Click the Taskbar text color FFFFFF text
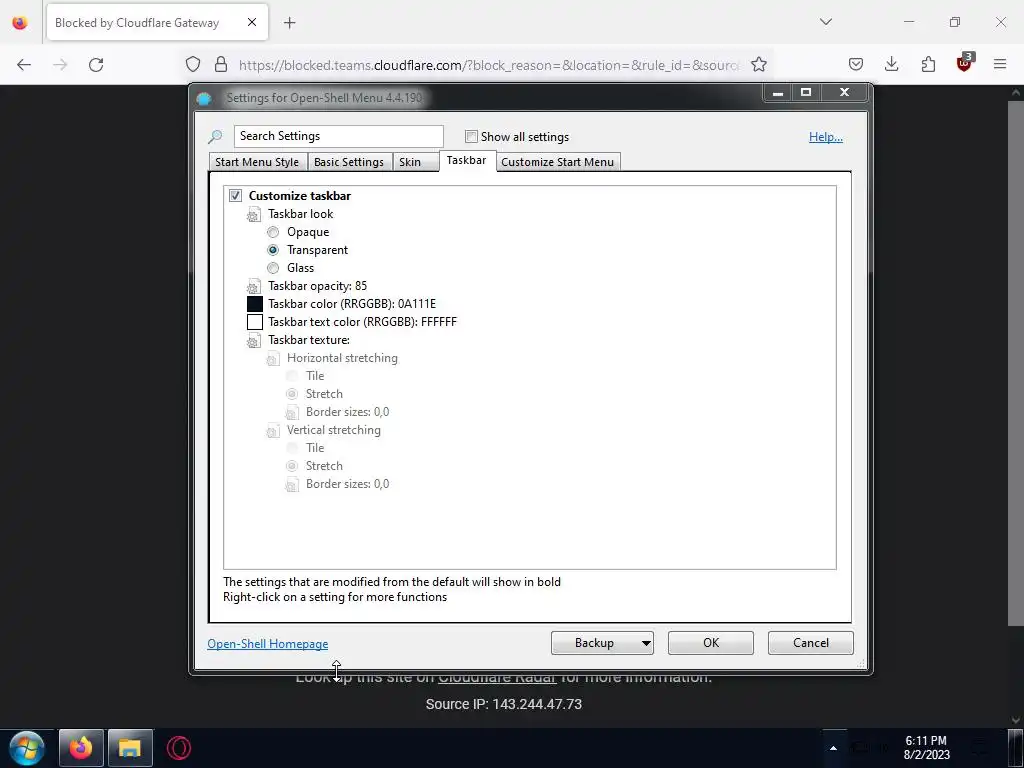 pyautogui.click(x=362, y=322)
